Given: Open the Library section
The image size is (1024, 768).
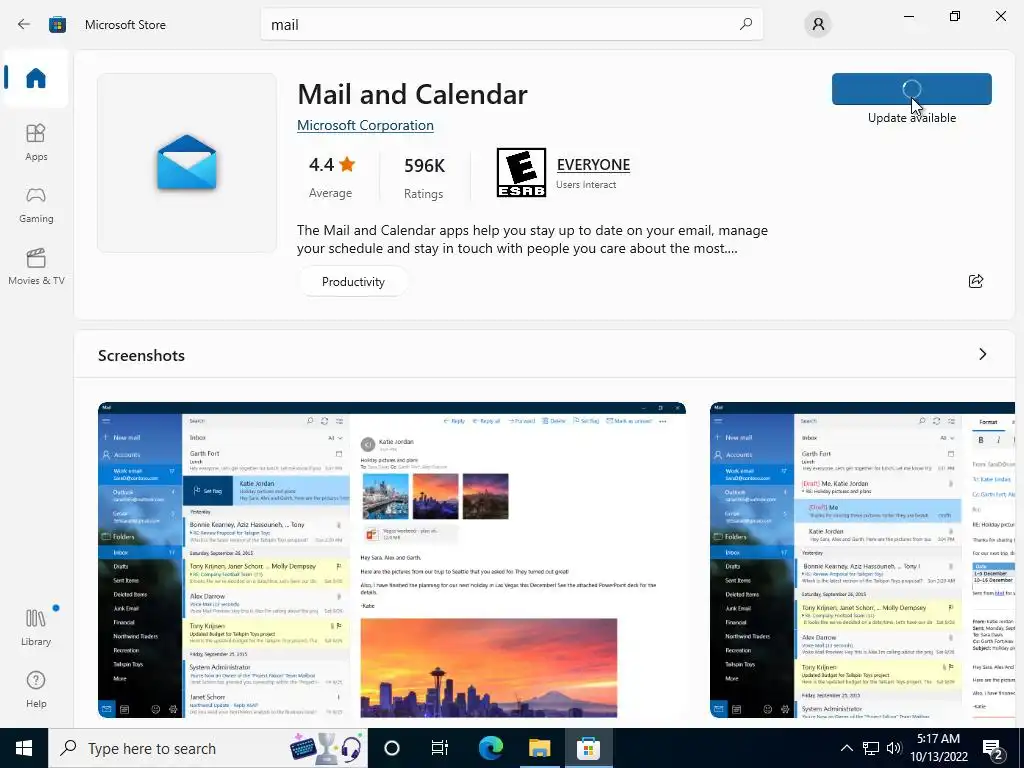Looking at the screenshot, I should (x=36, y=627).
